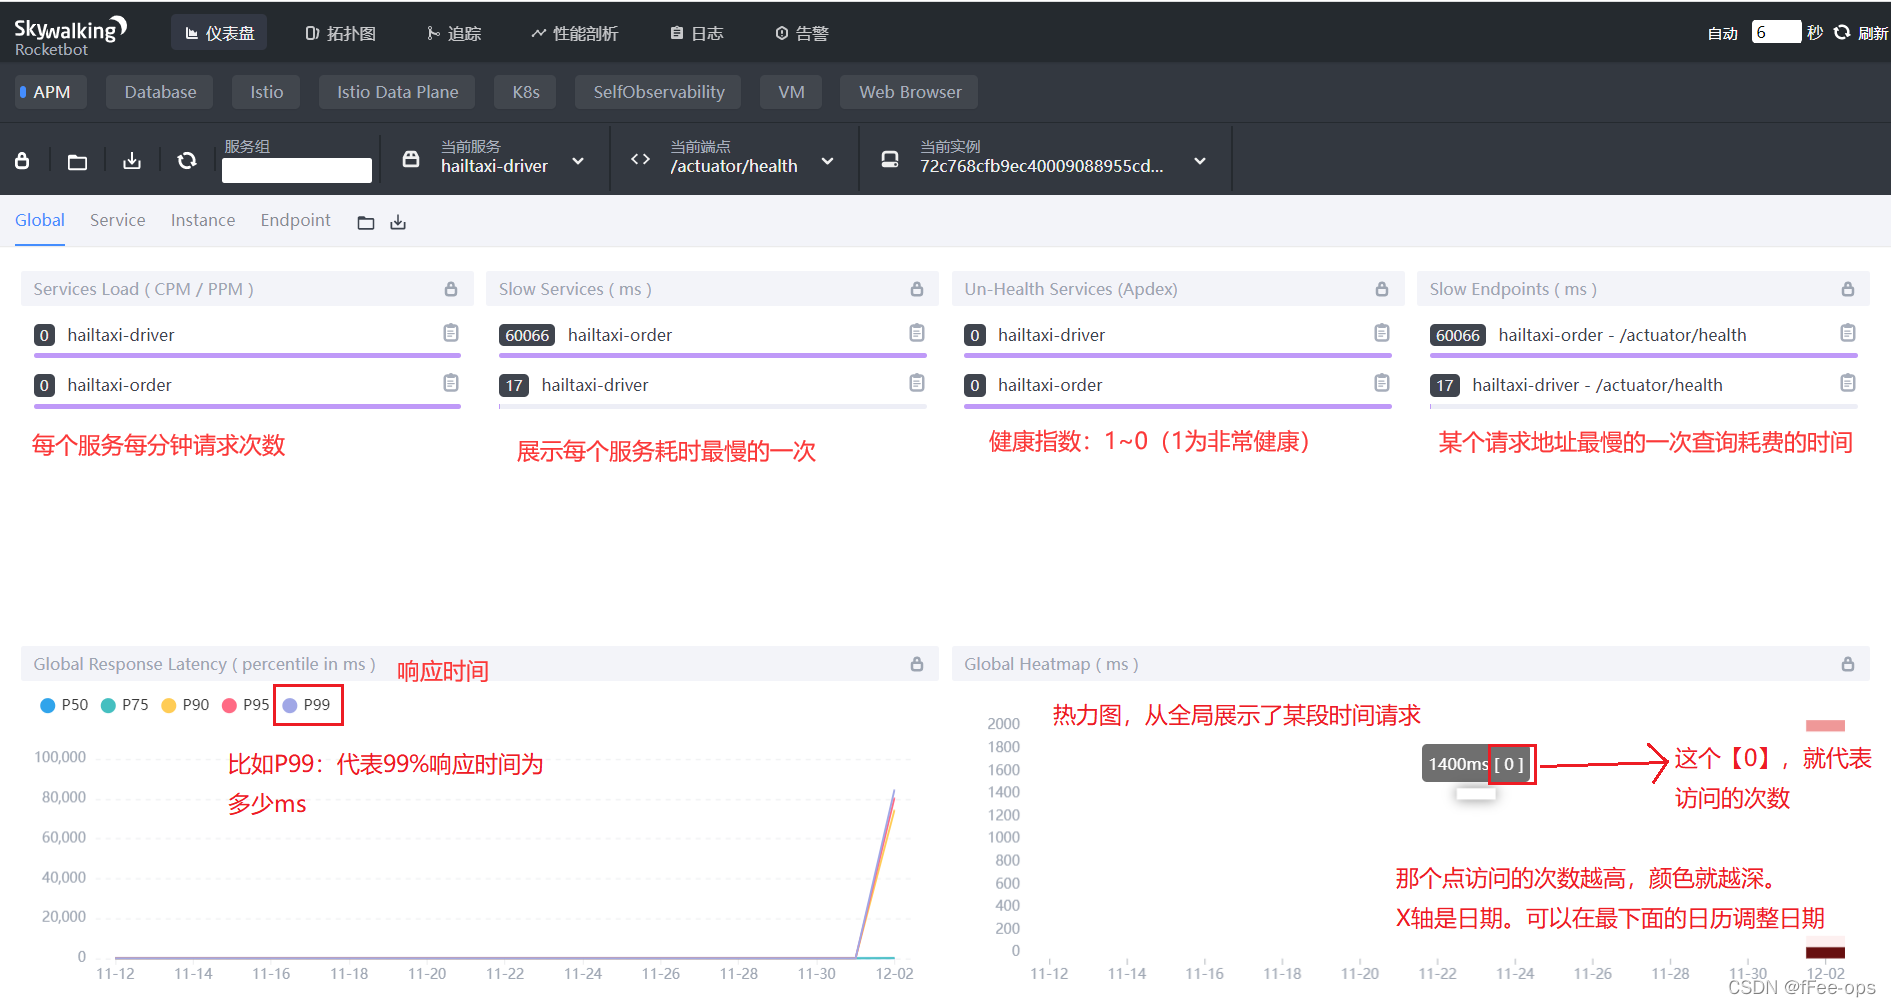
Task: Go to 追踪 trace page
Action: [x=454, y=33]
